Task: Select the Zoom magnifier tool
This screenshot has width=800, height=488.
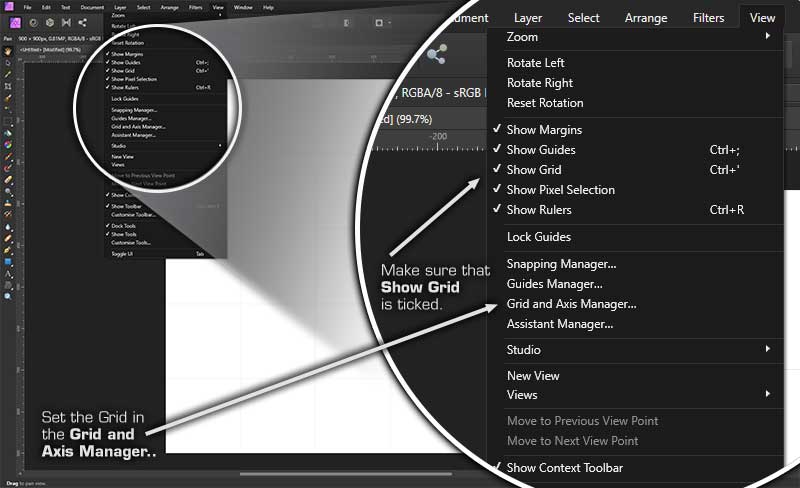Action: pos(8,297)
